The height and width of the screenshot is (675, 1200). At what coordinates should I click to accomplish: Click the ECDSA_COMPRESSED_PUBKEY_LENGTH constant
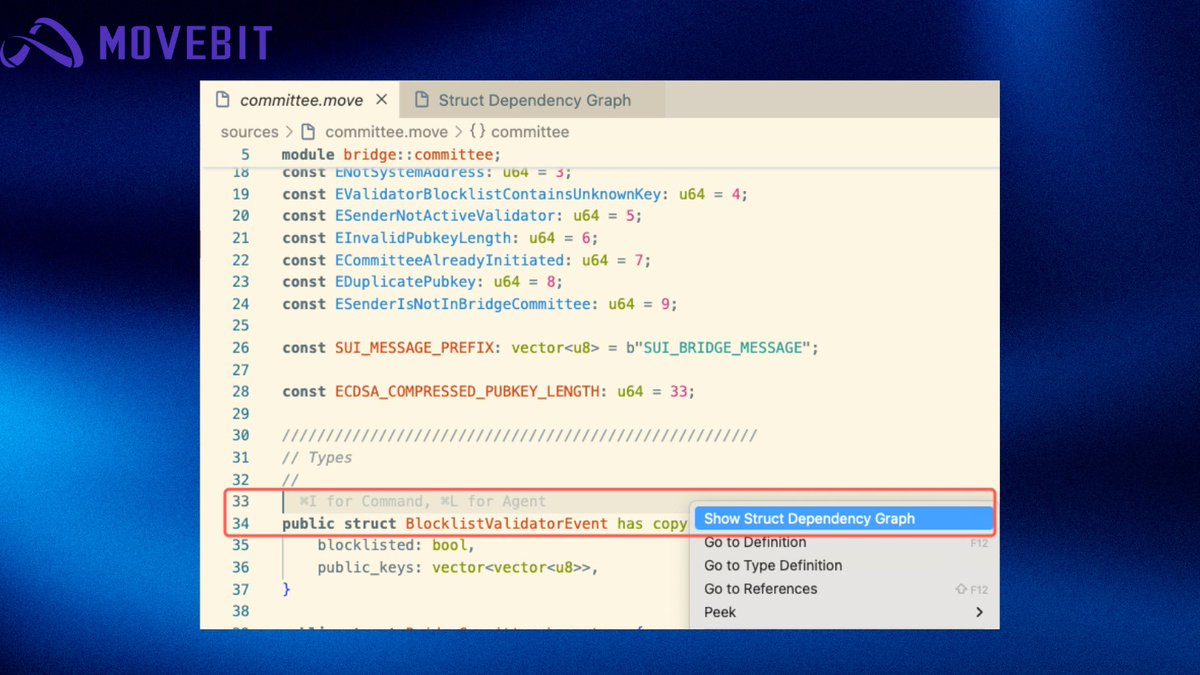coord(466,392)
